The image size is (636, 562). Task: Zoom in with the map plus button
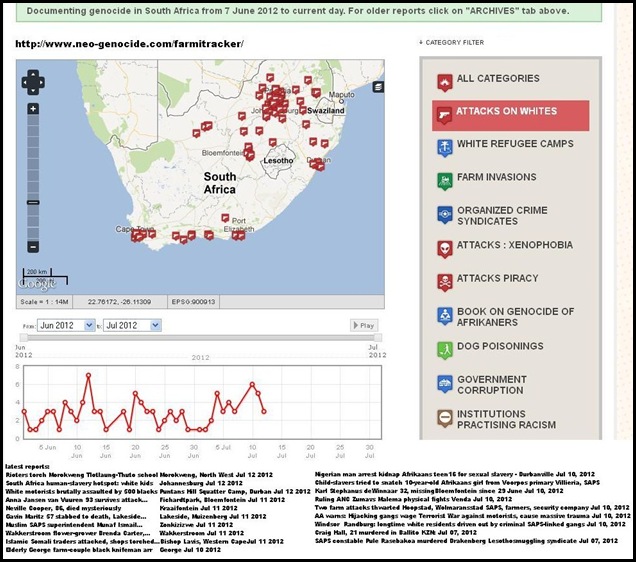tap(33, 109)
